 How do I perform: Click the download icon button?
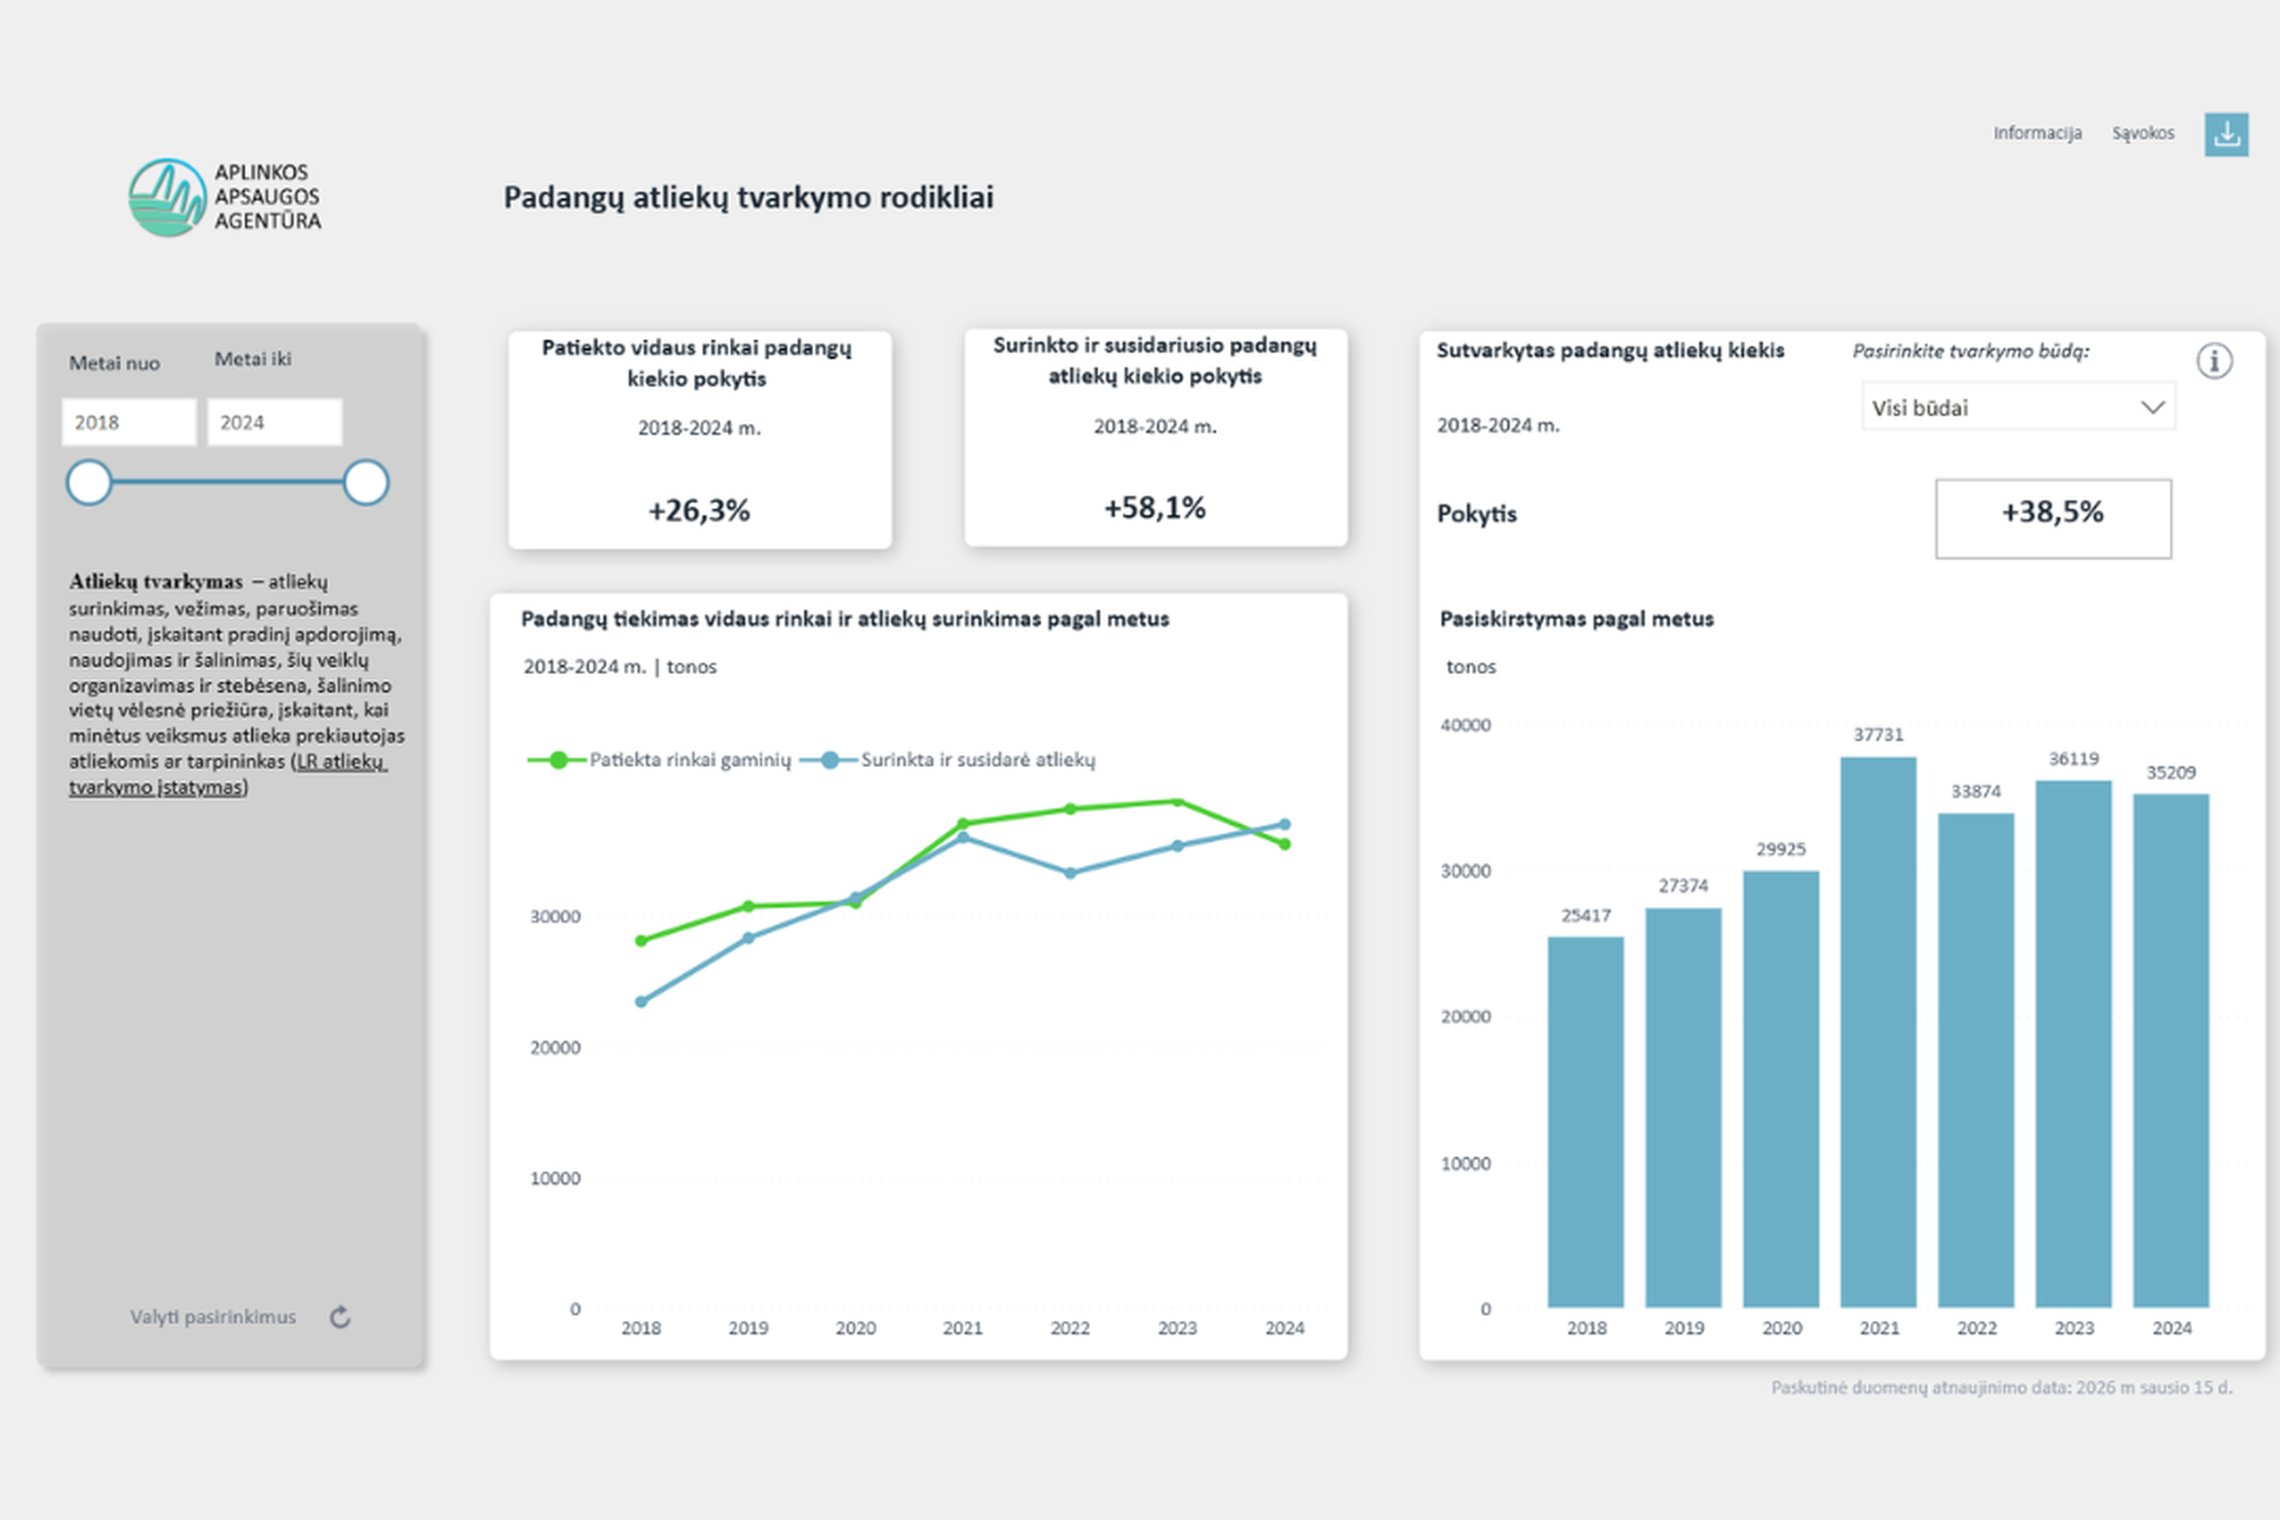pos(2226,134)
